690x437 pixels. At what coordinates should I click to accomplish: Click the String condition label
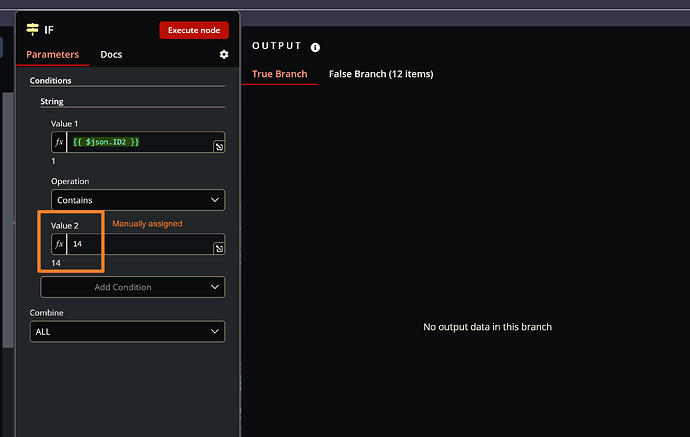pos(52,101)
